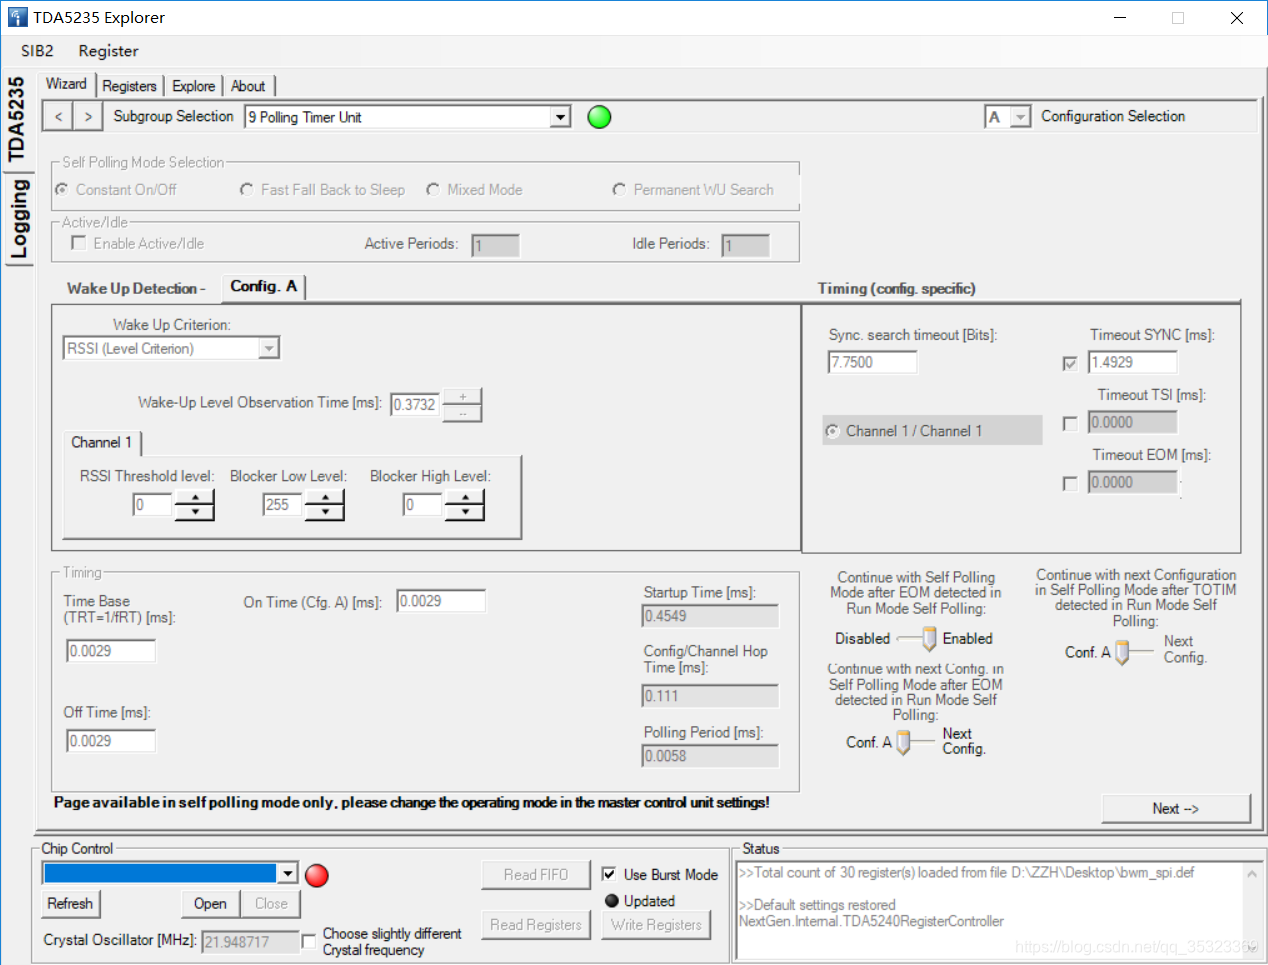Open Configuration Selection A dropdown
Viewport: 1268px width, 965px height.
pyautogui.click(x=1020, y=117)
